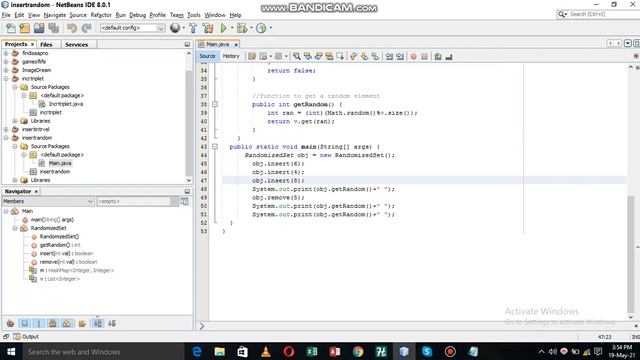Switch to History view of editor
640x360 pixels.
pos(231,56)
